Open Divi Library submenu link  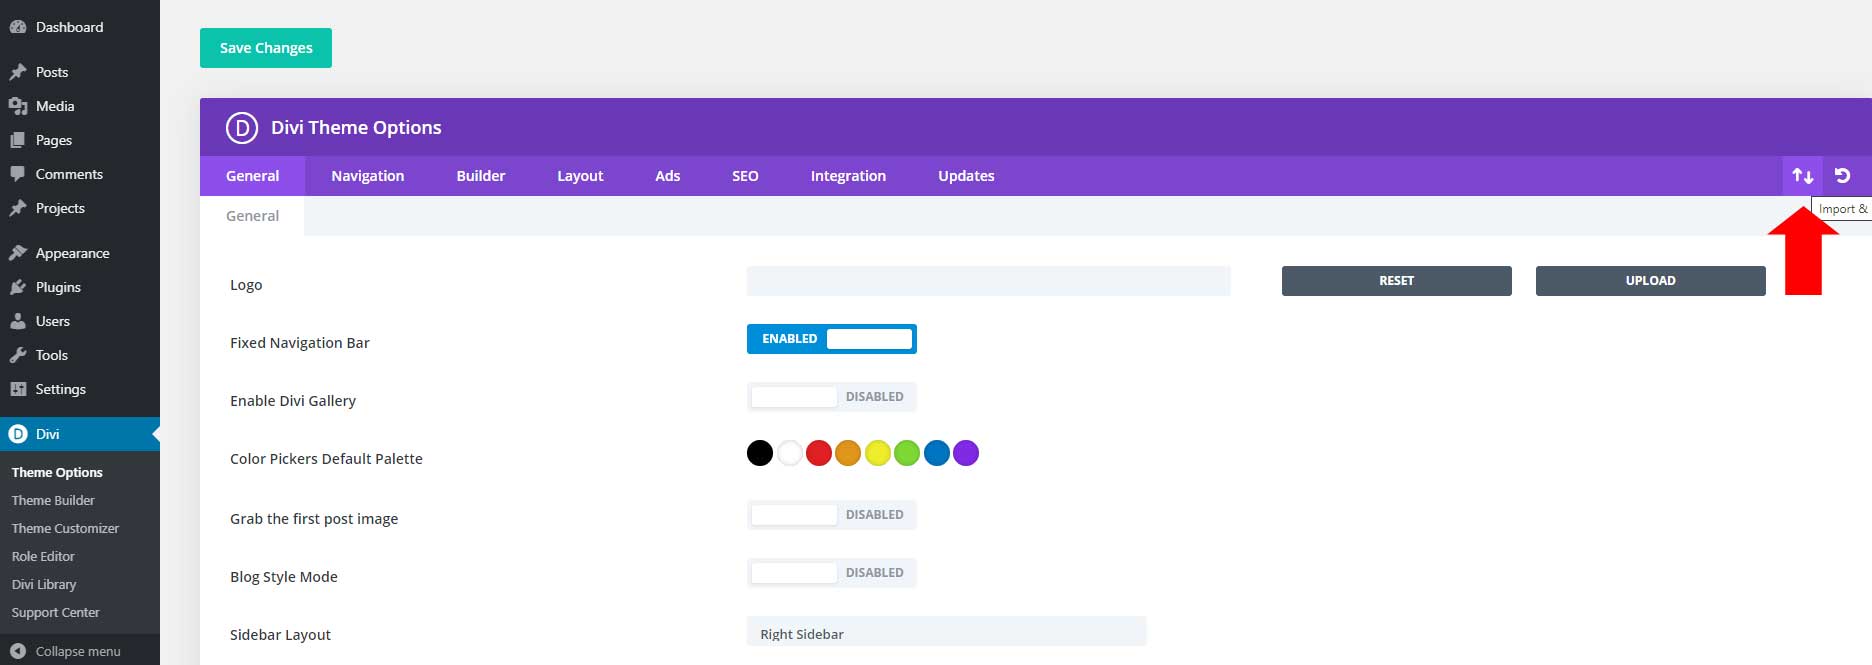click(44, 584)
